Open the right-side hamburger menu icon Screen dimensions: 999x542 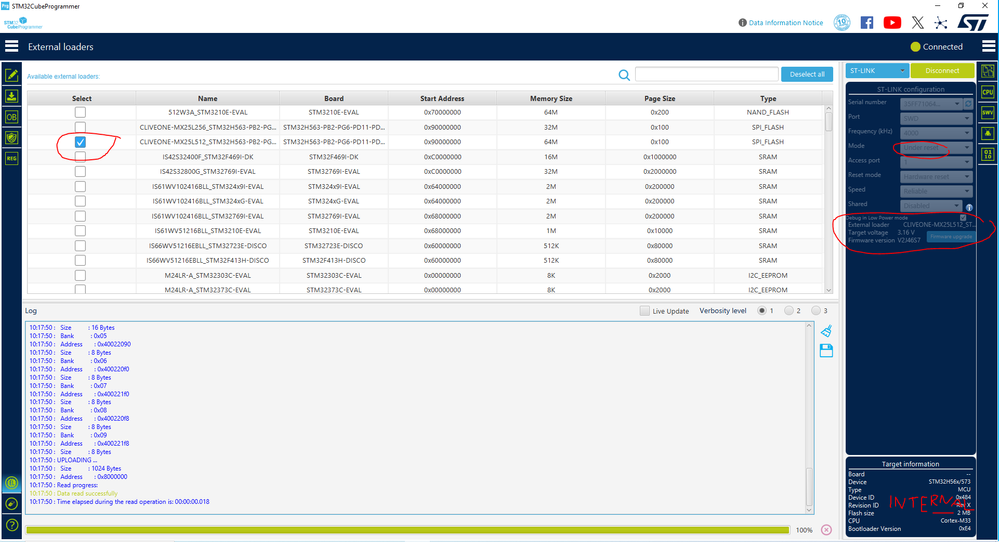pos(988,46)
